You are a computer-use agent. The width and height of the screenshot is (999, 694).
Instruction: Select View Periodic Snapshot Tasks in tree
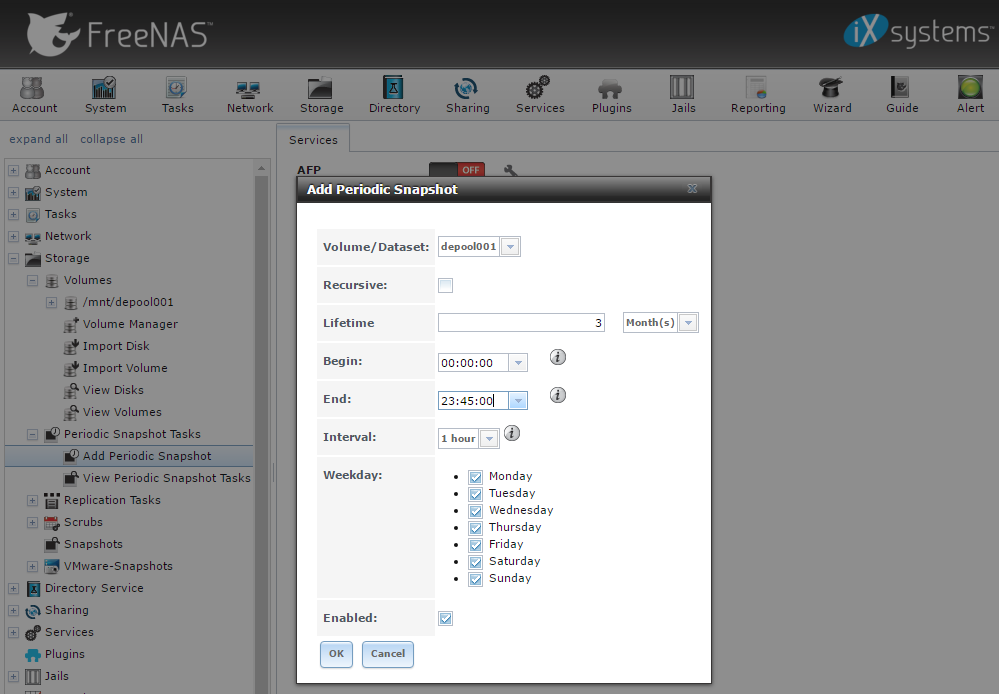tap(166, 478)
